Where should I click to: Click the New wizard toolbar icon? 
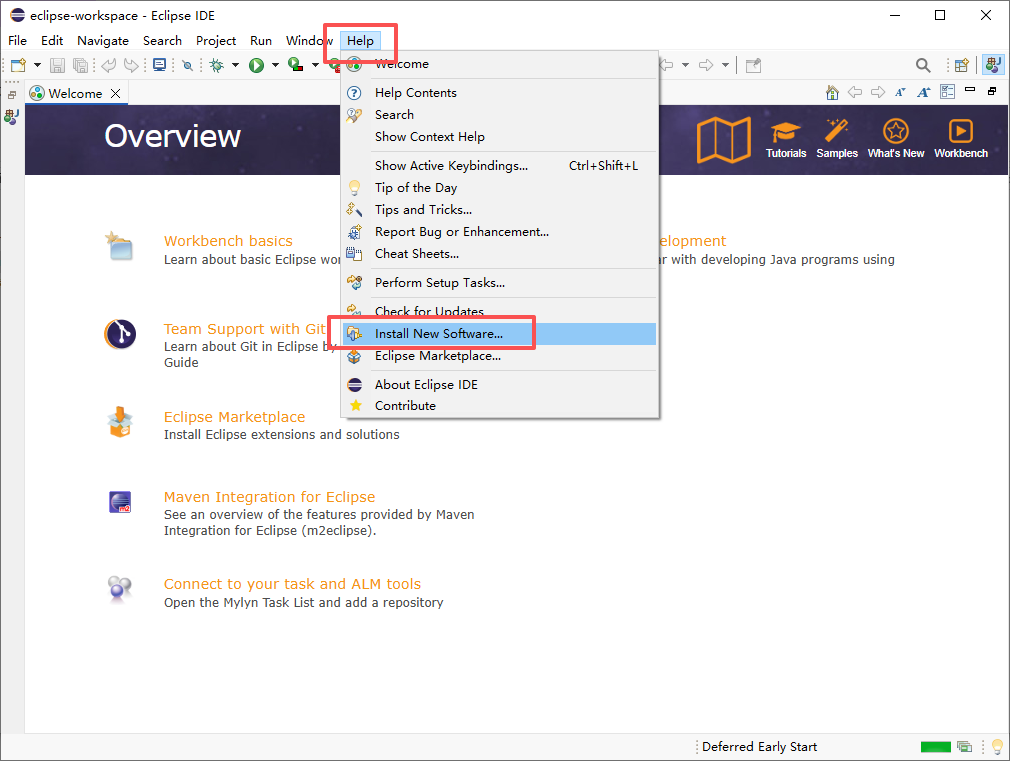coord(19,65)
